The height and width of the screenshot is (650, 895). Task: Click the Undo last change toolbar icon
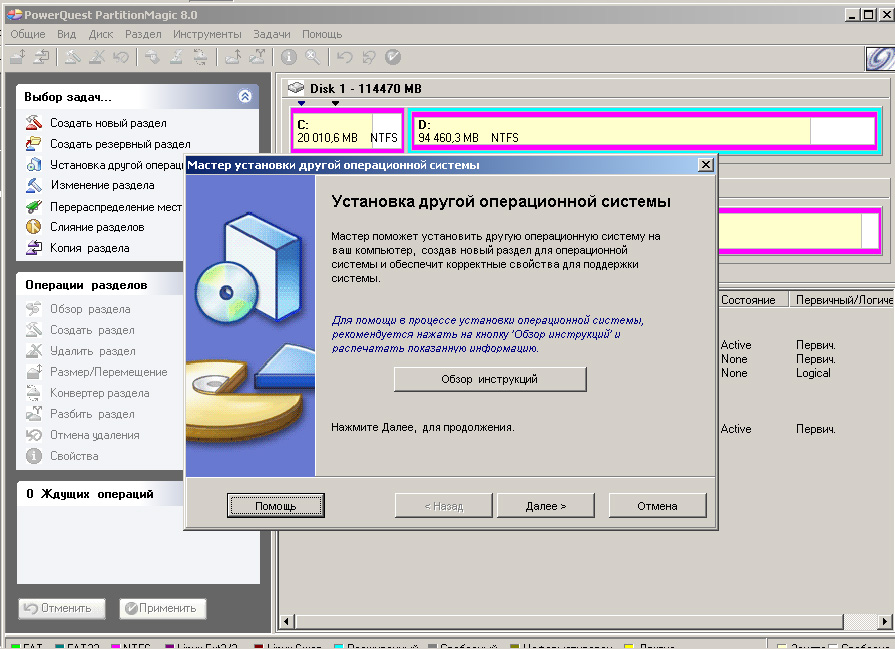pos(344,56)
